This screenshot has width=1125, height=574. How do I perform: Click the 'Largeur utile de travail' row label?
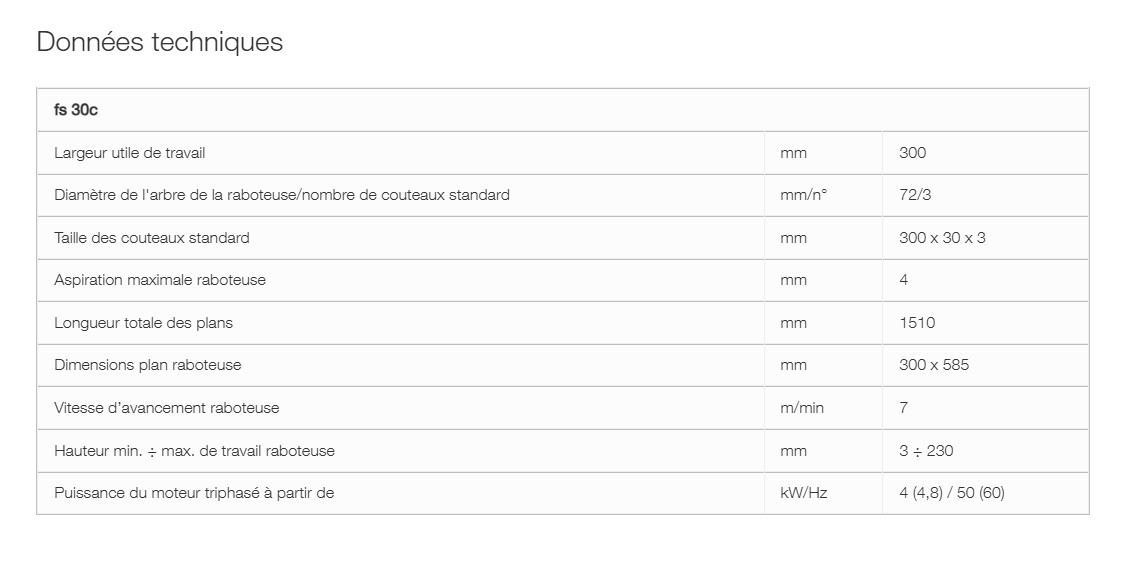click(x=130, y=153)
